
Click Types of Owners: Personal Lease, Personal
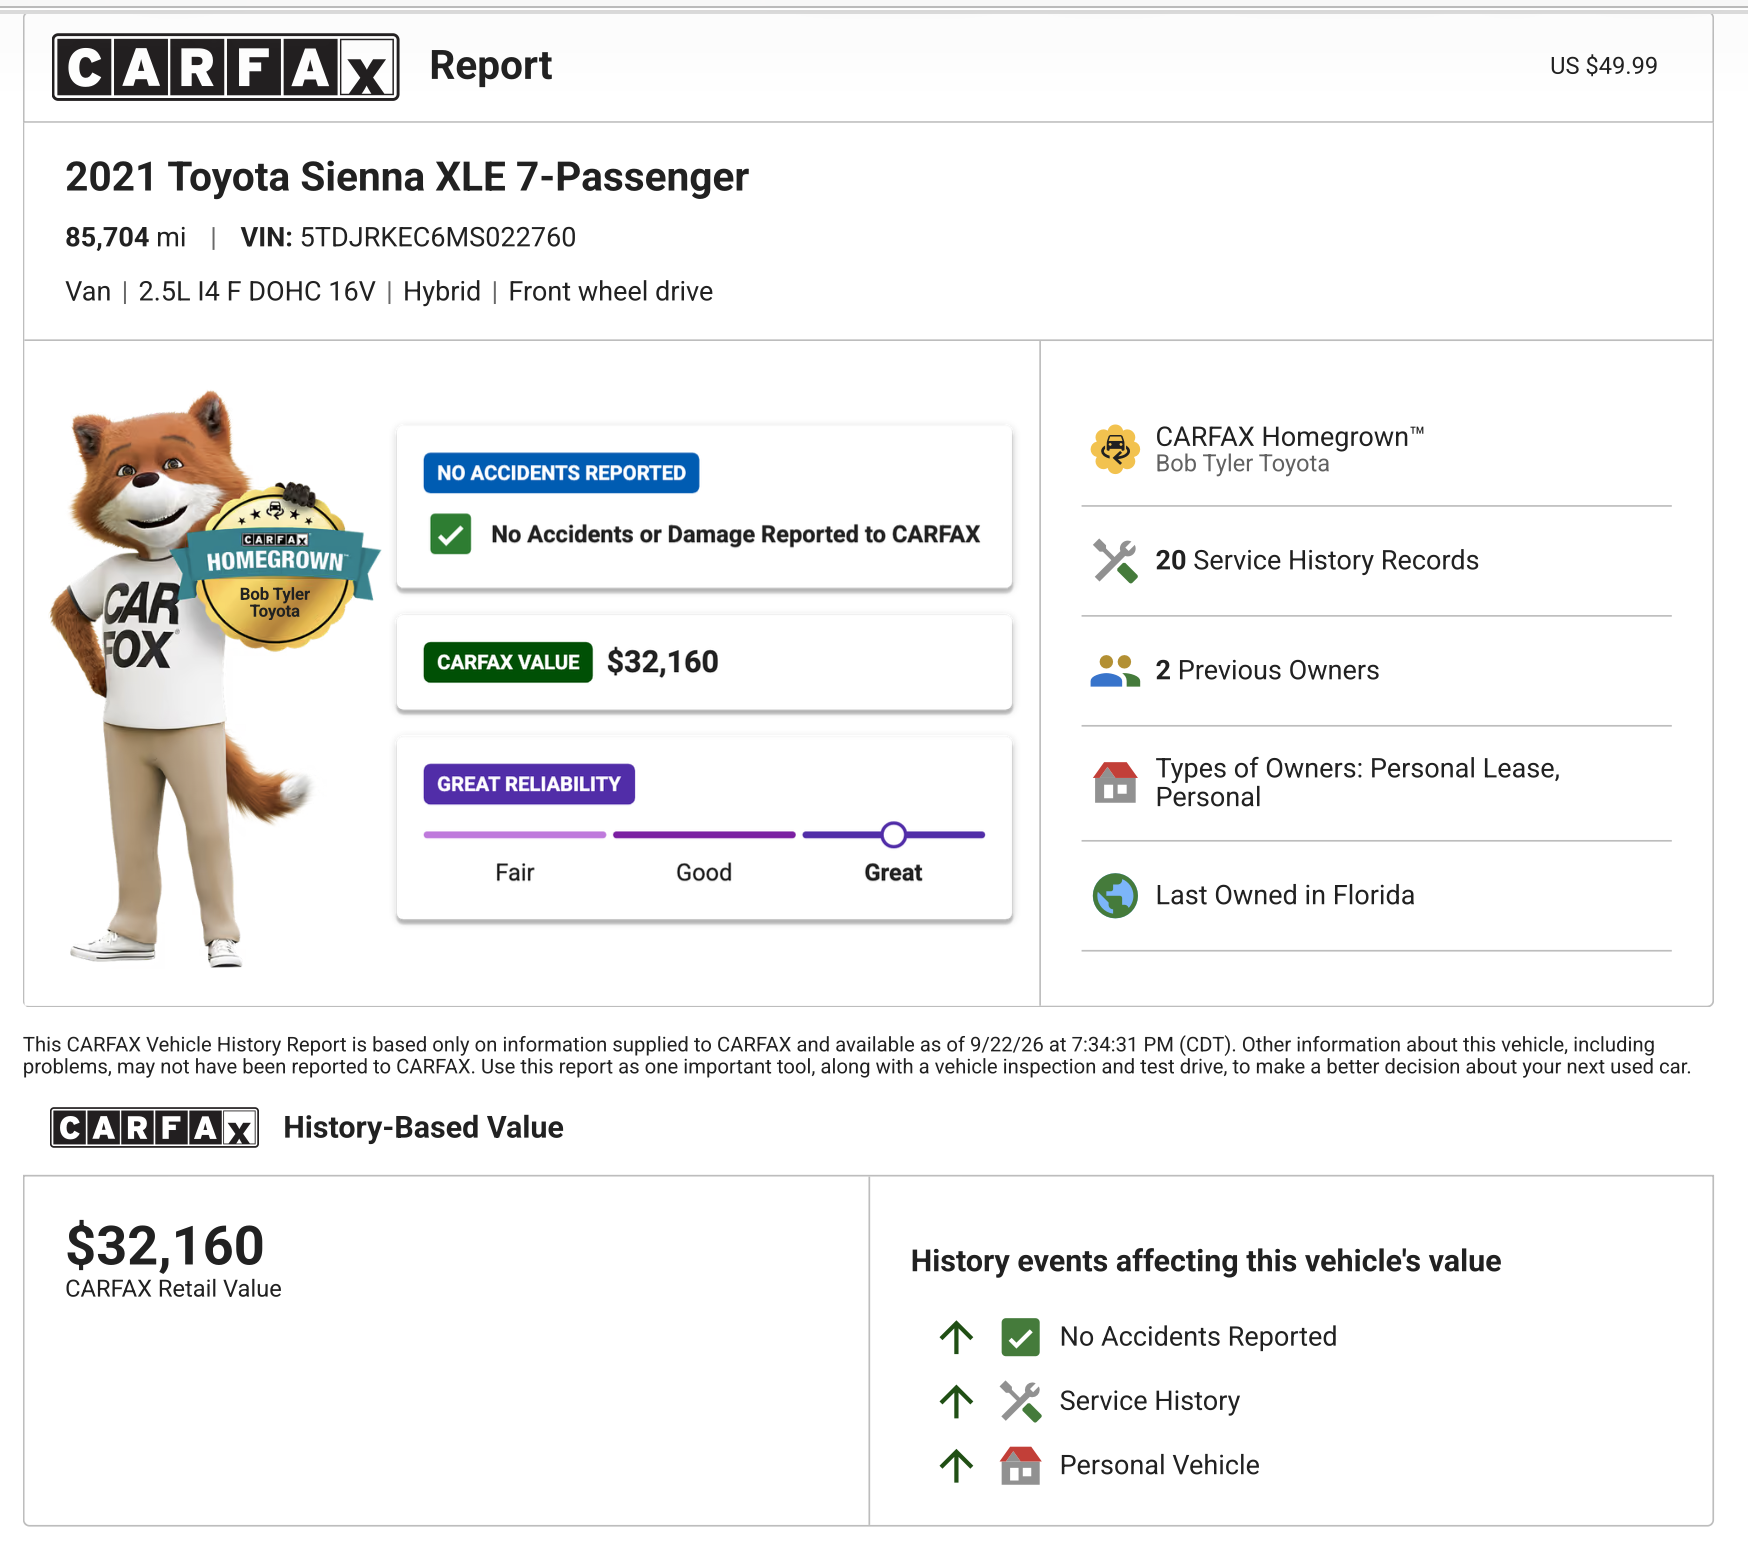1358,783
